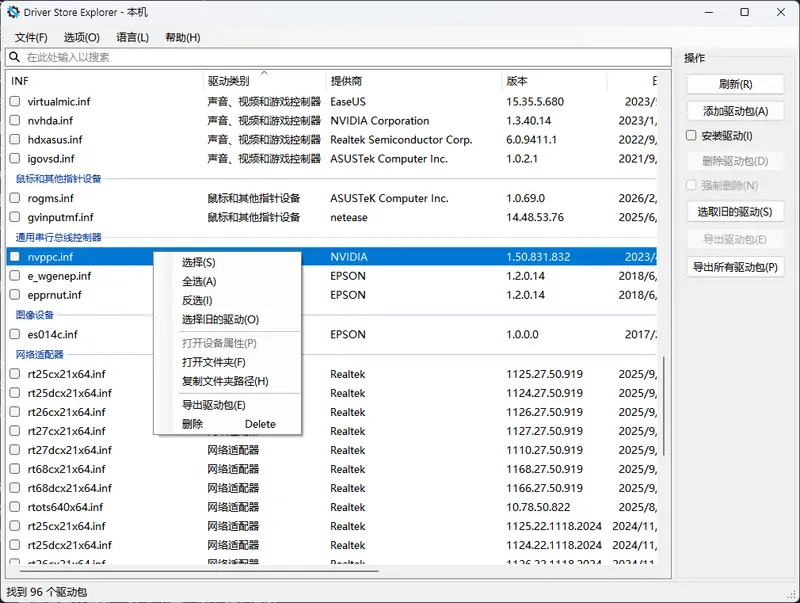Viewport: 800px width, 603px height.
Task: Choose 导出驱动包(E) in the context menu
Action: 228,405
